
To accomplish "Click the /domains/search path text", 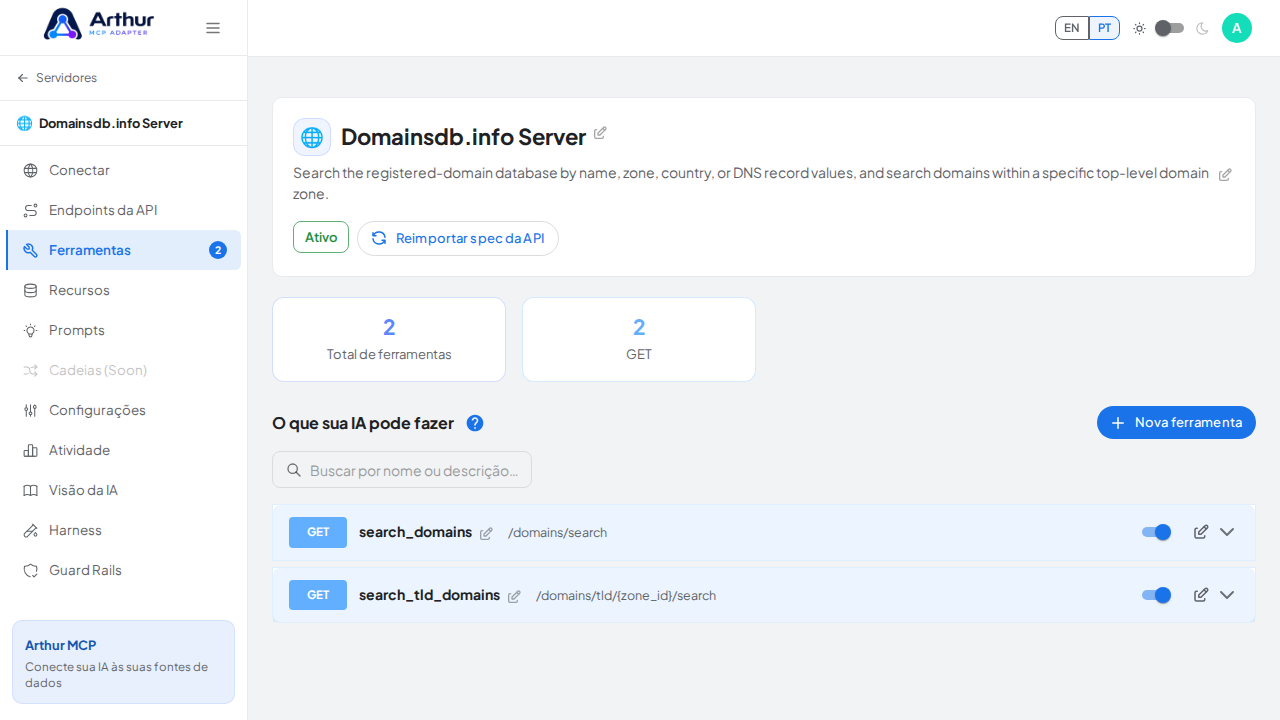I will click(x=557, y=533).
